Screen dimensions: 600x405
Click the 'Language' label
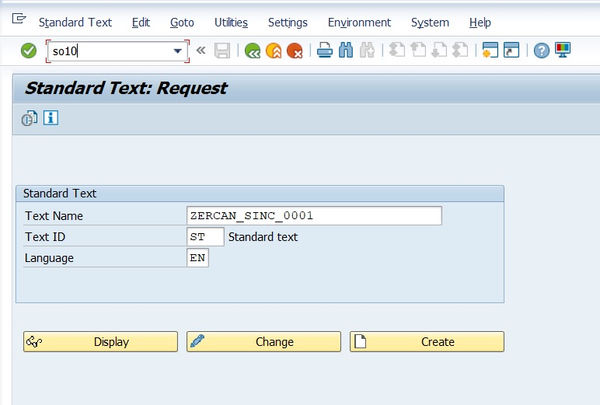(49, 258)
